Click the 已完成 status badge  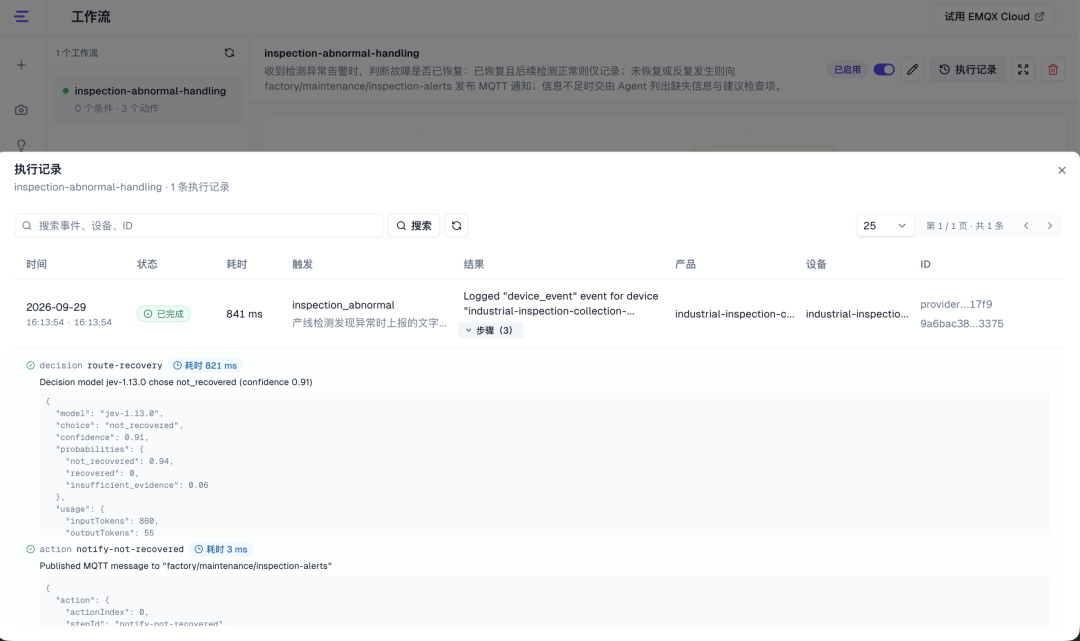(163, 314)
